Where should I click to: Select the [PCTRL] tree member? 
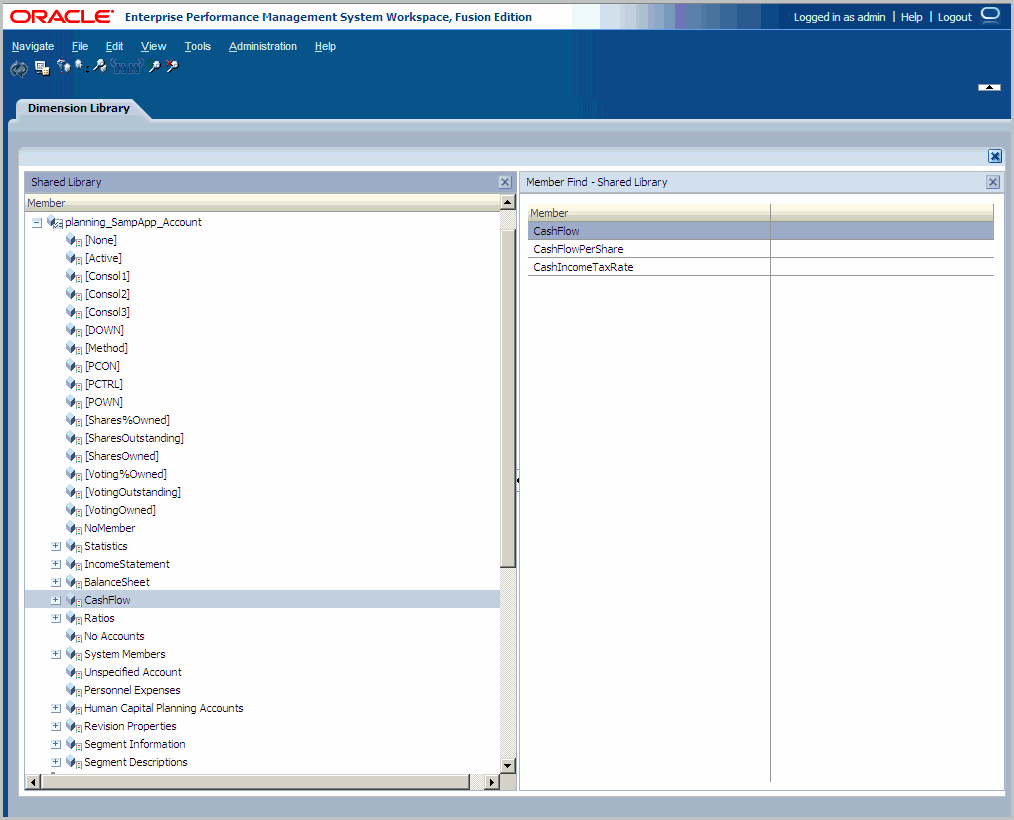[103, 384]
